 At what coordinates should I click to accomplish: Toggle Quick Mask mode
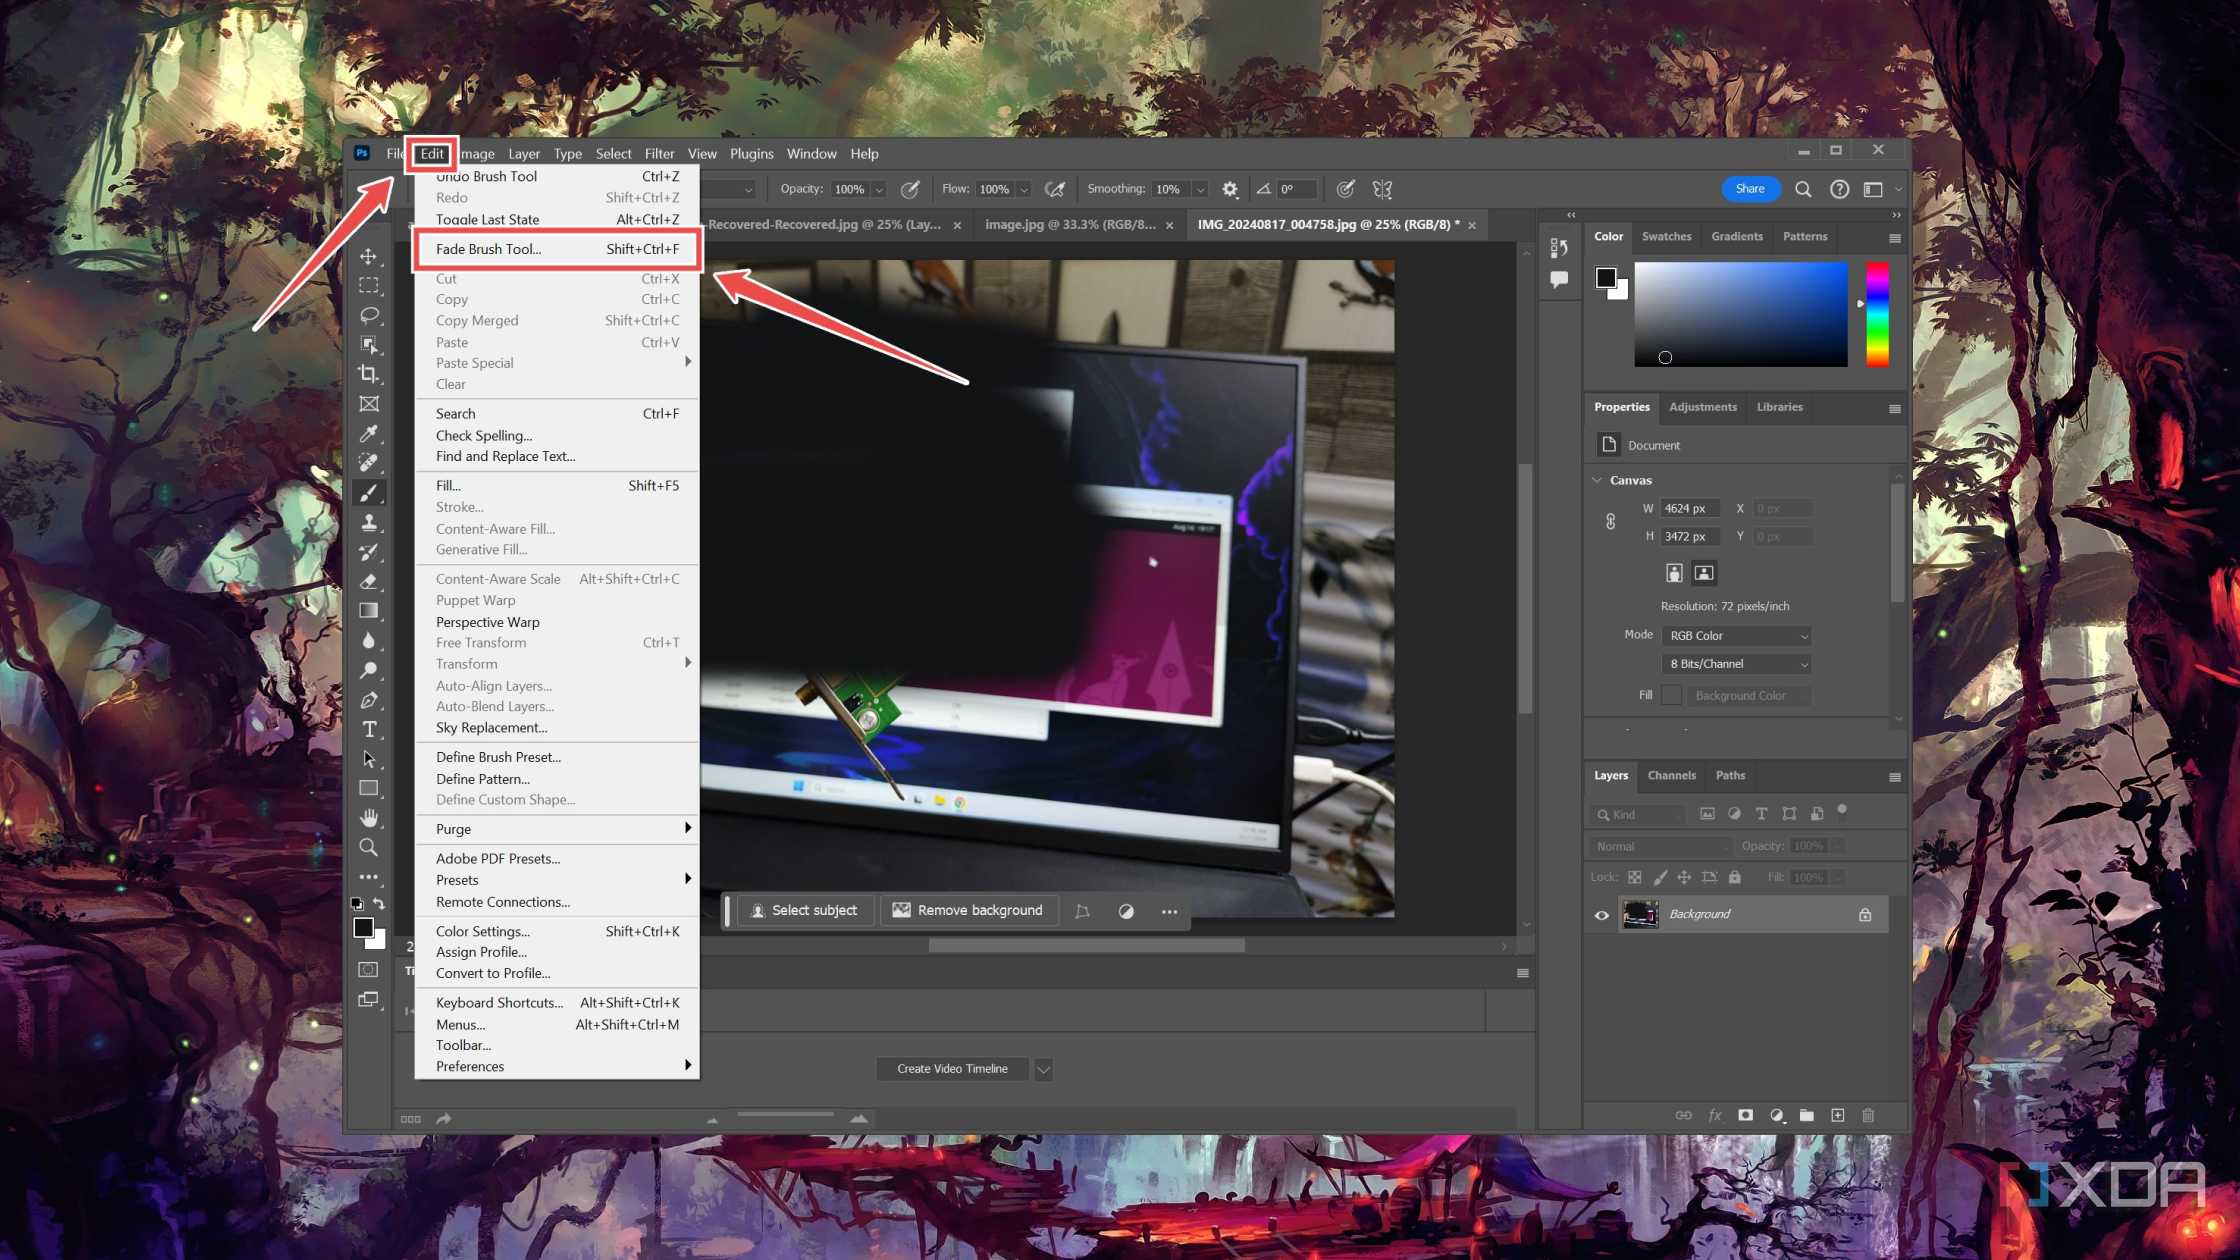369,969
